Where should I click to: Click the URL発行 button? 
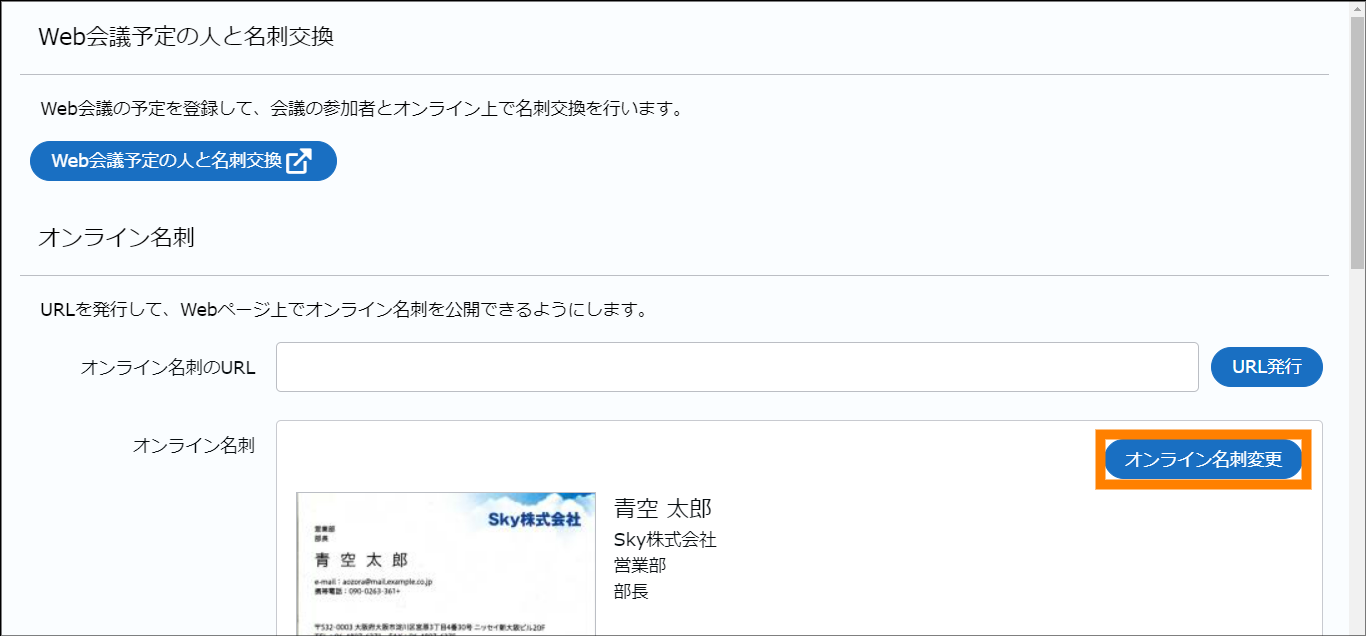point(1266,367)
